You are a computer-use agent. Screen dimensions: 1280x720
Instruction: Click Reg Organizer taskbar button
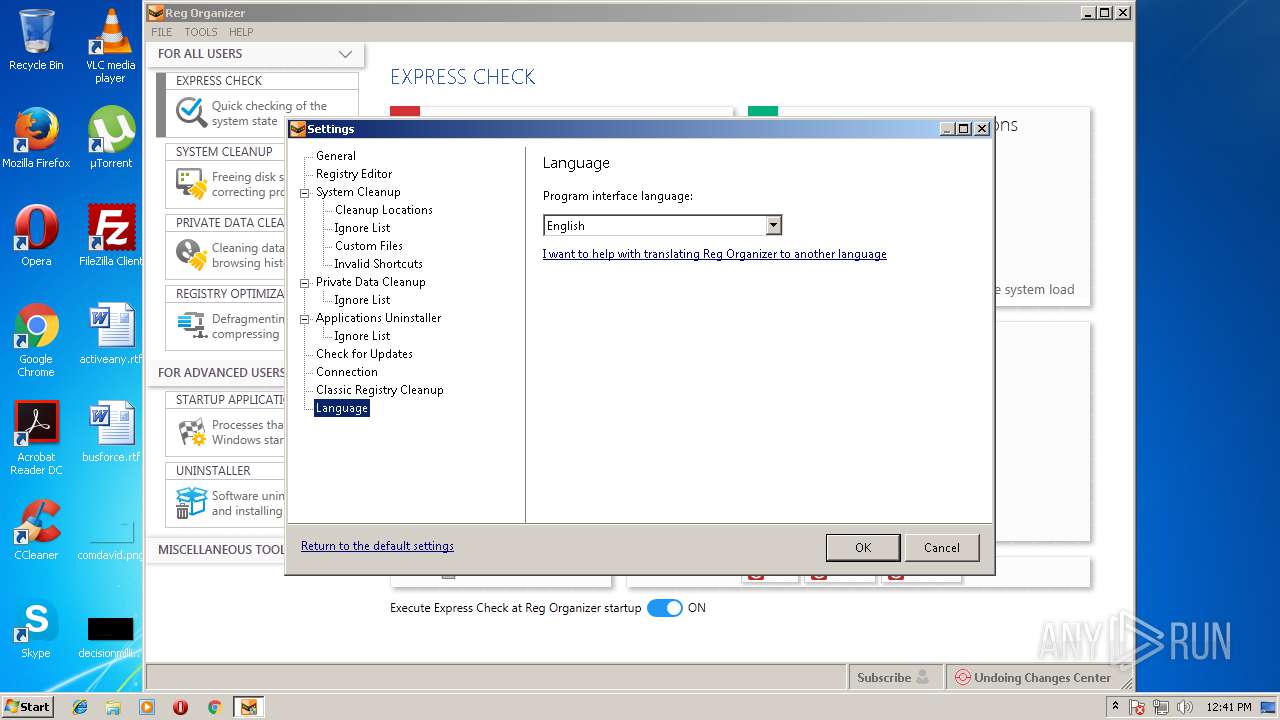(248, 707)
